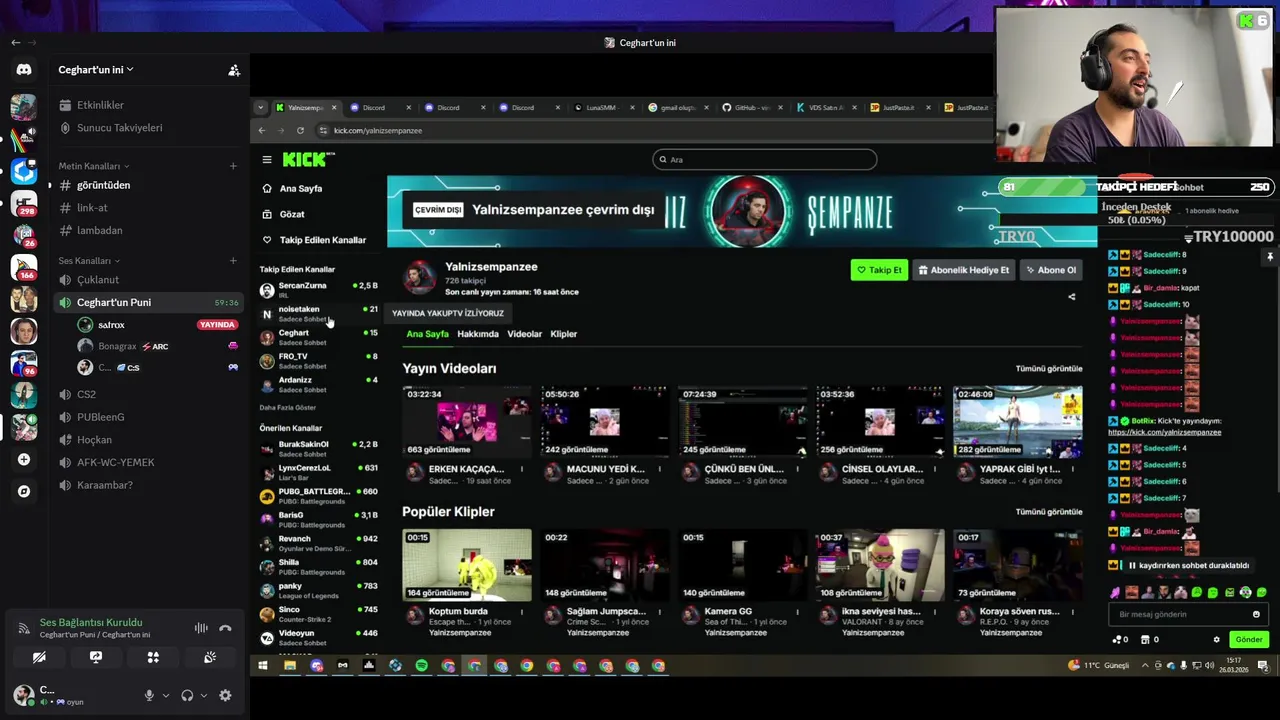Open the Discord discover servers compass icon
Viewport: 1280px width, 720px height.
pos(24,491)
